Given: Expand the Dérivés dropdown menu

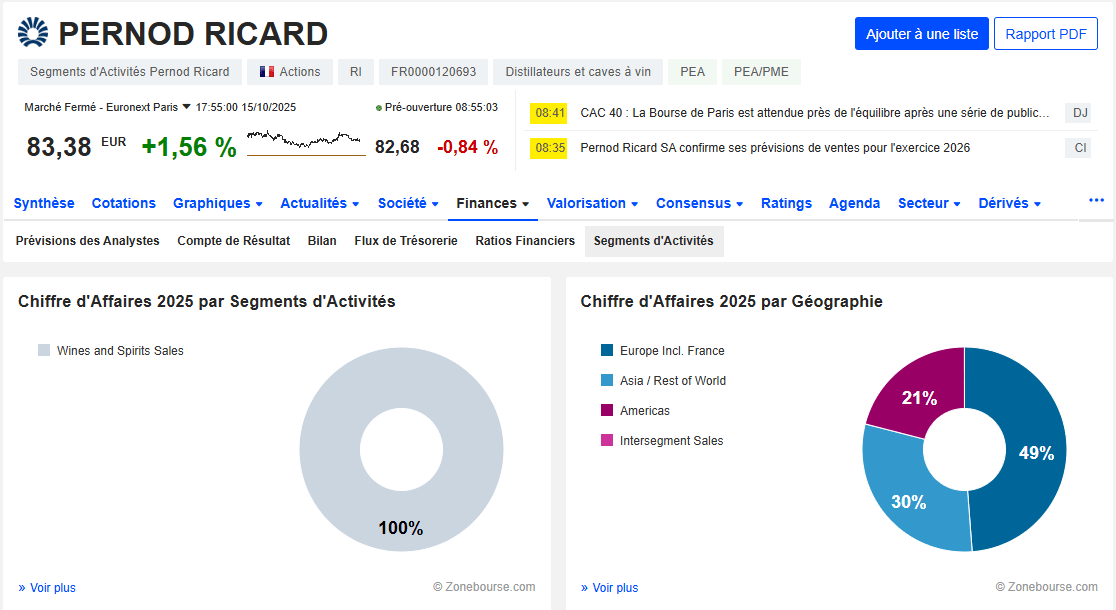Looking at the screenshot, I should pyautogui.click(x=1009, y=204).
